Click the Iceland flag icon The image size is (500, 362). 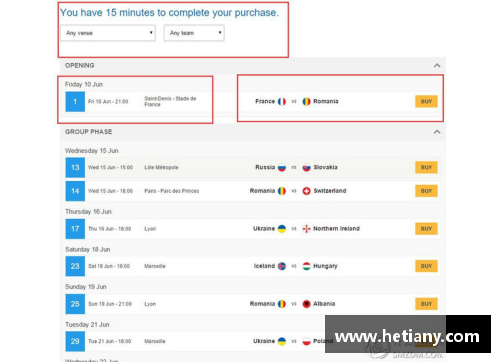(x=282, y=266)
